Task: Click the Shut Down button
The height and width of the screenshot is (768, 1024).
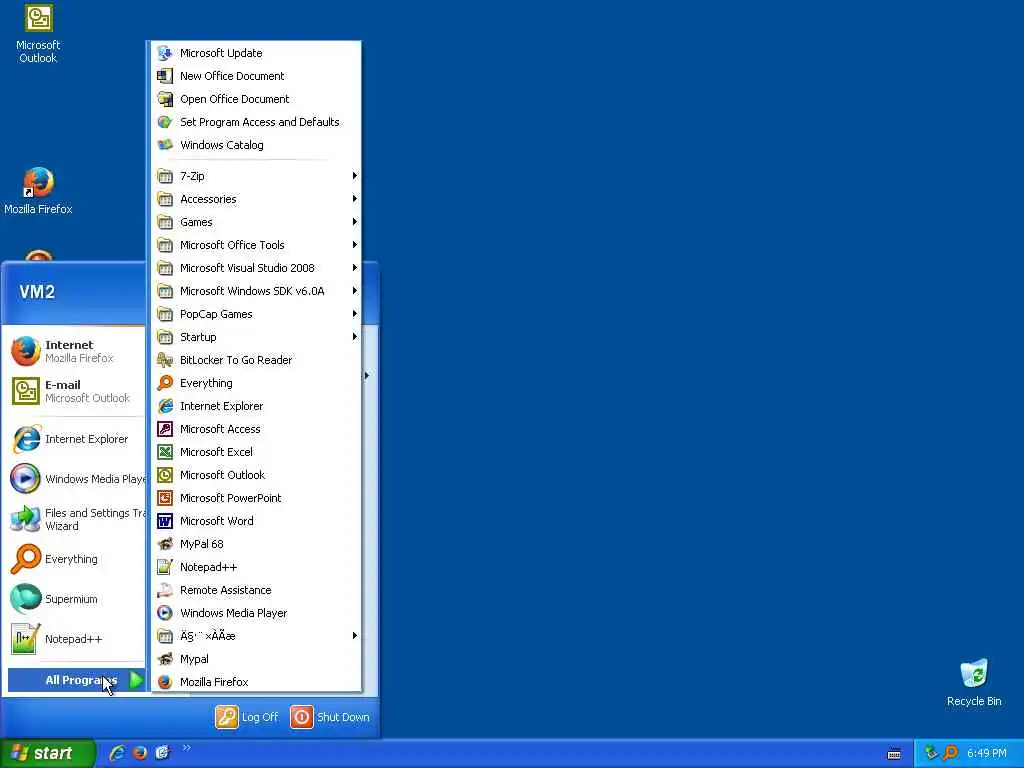Action: coord(330,717)
